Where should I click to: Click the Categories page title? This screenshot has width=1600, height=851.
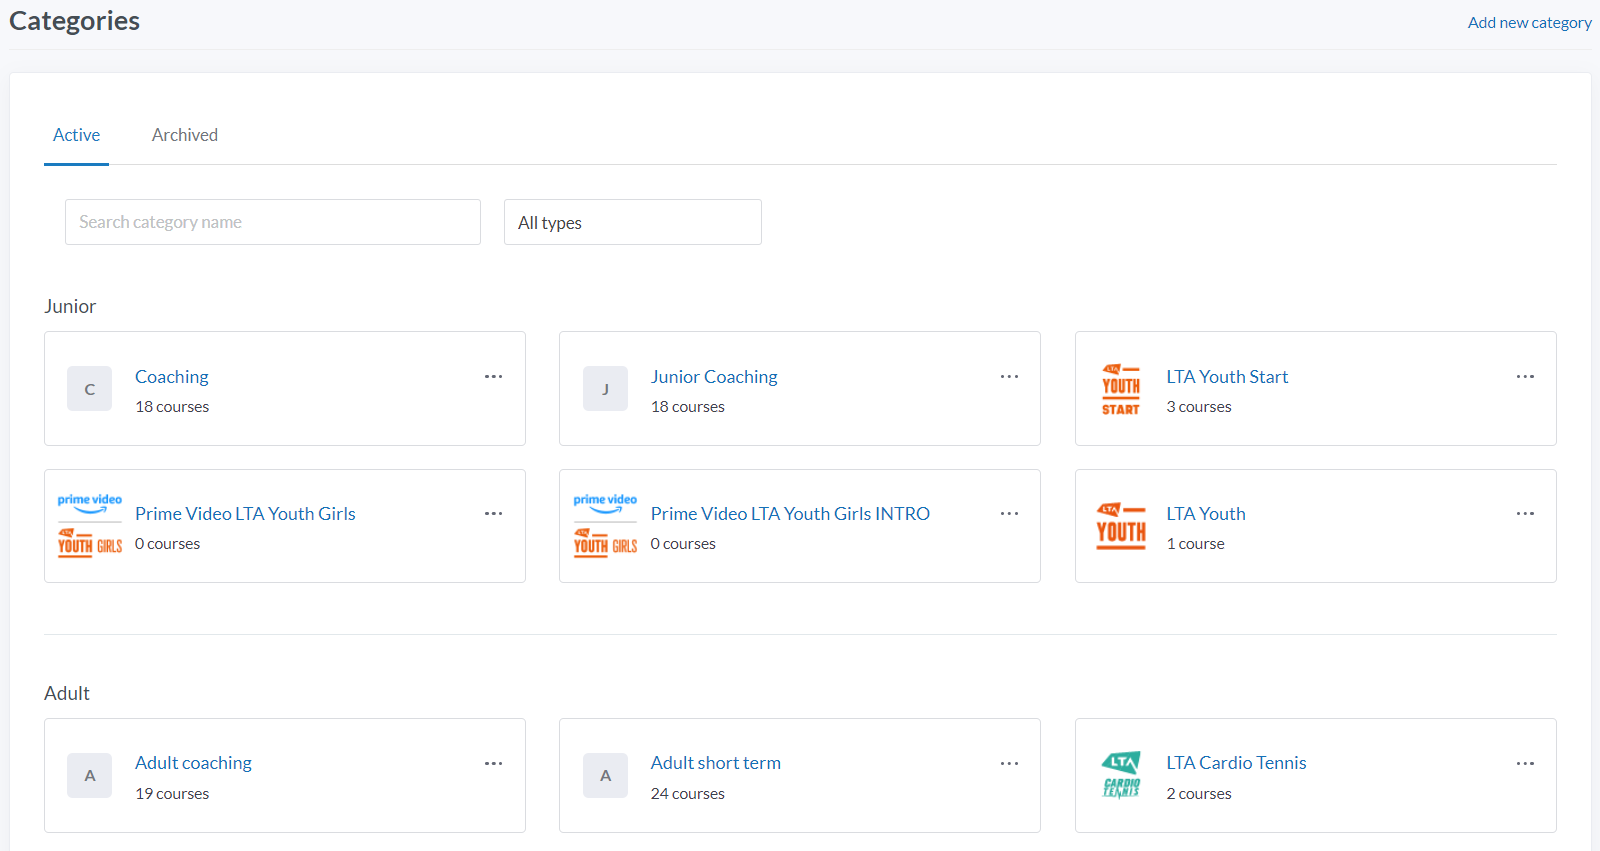pyautogui.click(x=75, y=21)
